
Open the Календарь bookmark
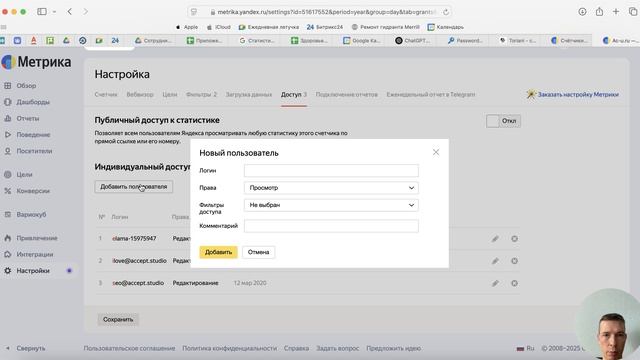[446, 27]
